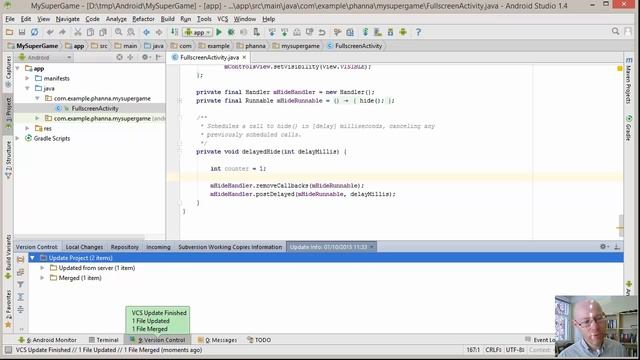Click the Undo arrow icon
This screenshot has height=360, width=640.
50,32
